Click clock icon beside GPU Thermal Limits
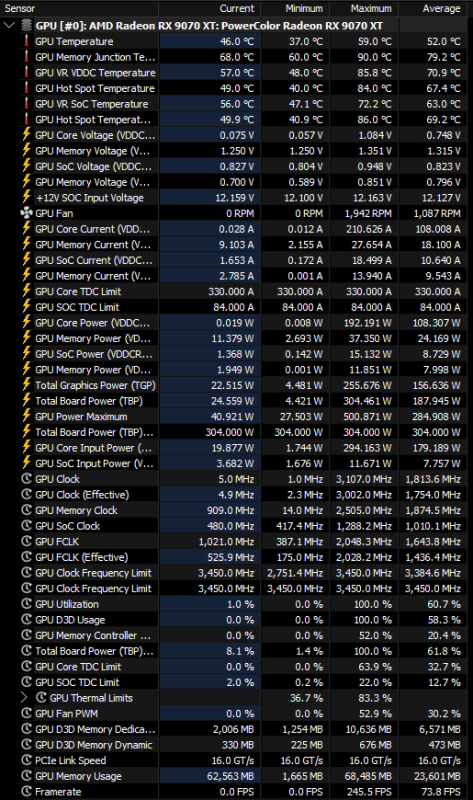This screenshot has width=473, height=800. pos(42,697)
